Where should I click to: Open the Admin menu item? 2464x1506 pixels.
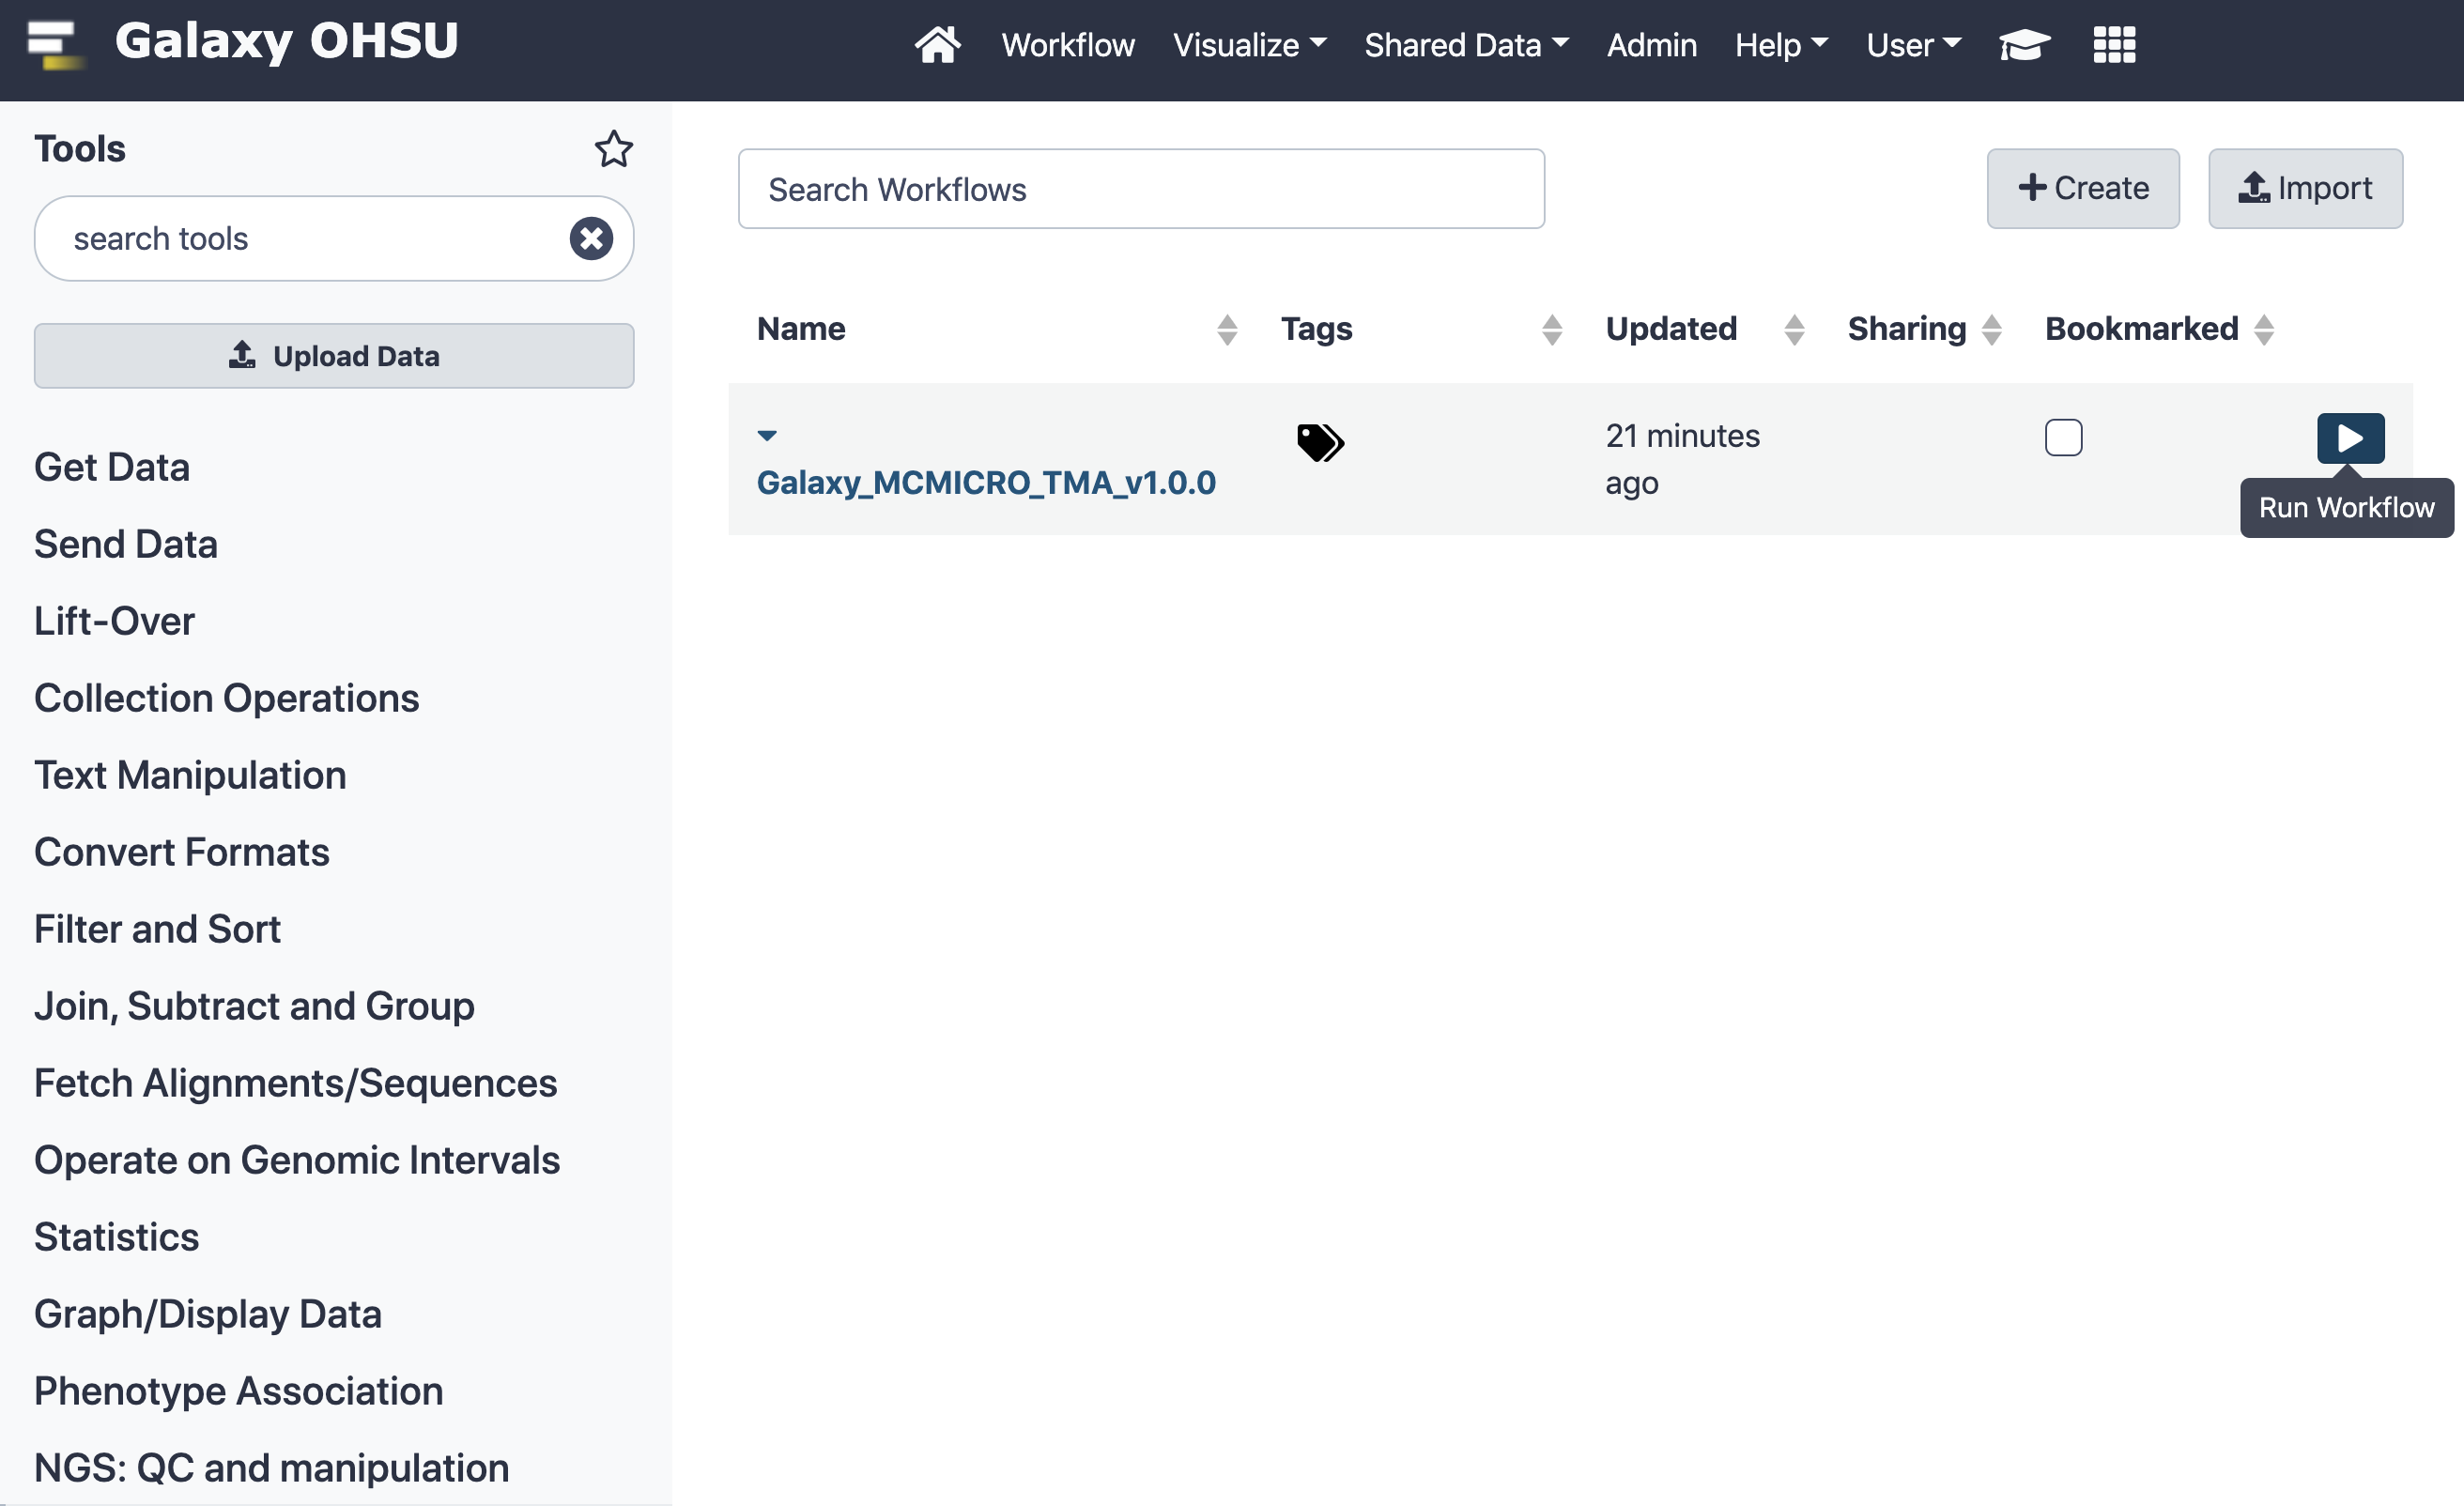point(1651,45)
